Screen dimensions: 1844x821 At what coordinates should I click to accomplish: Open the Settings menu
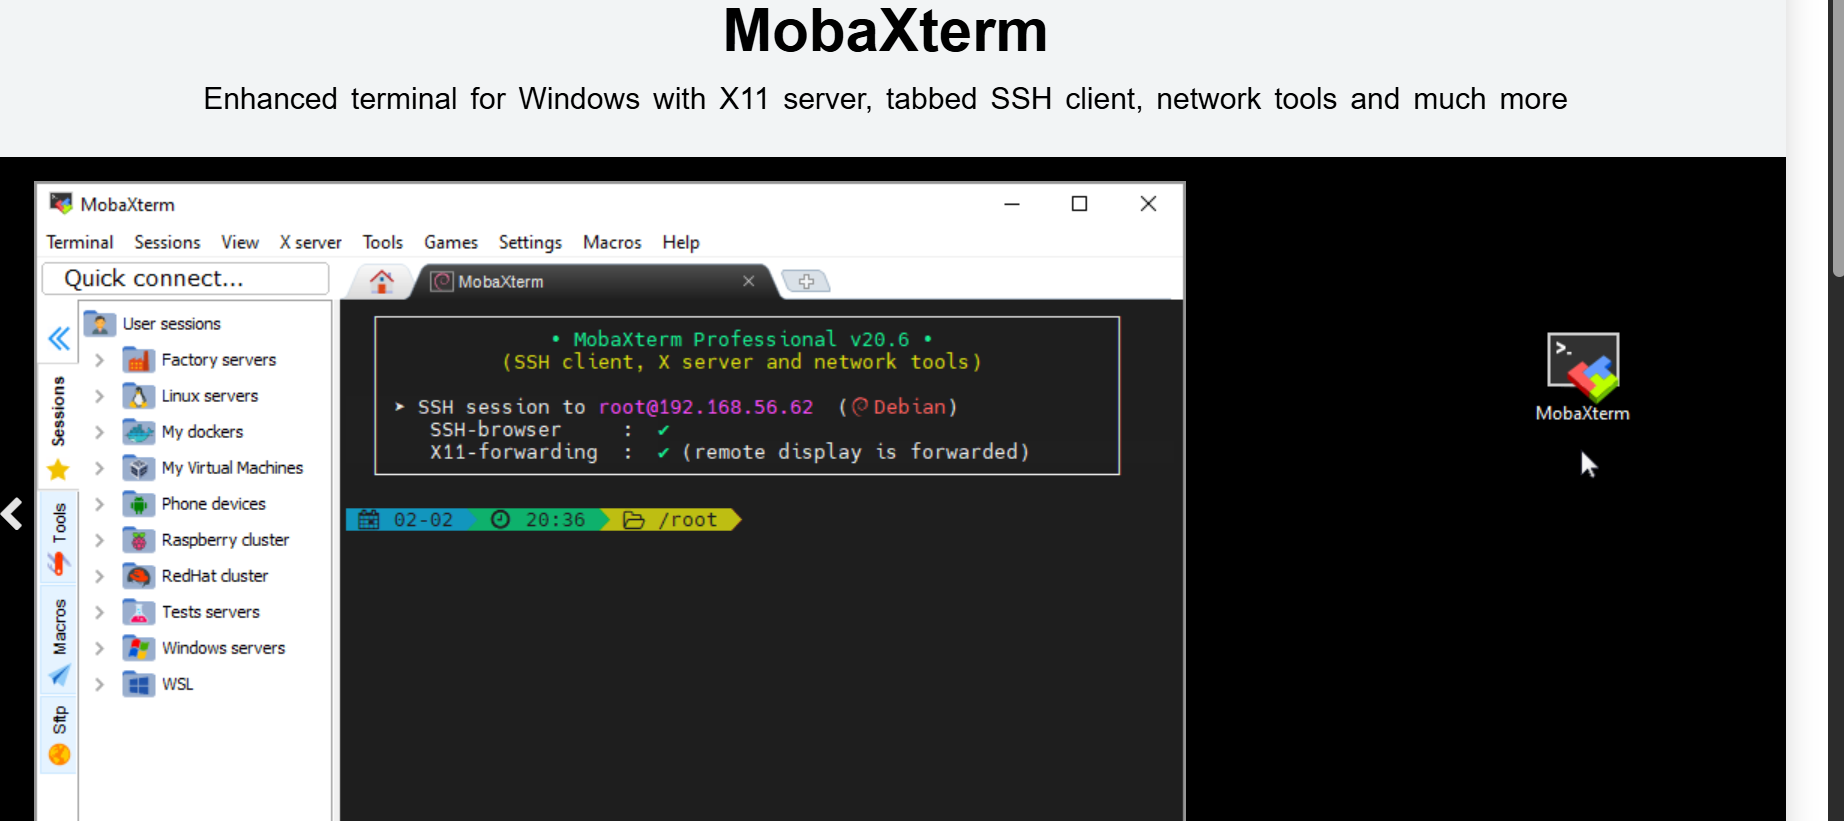pos(530,242)
